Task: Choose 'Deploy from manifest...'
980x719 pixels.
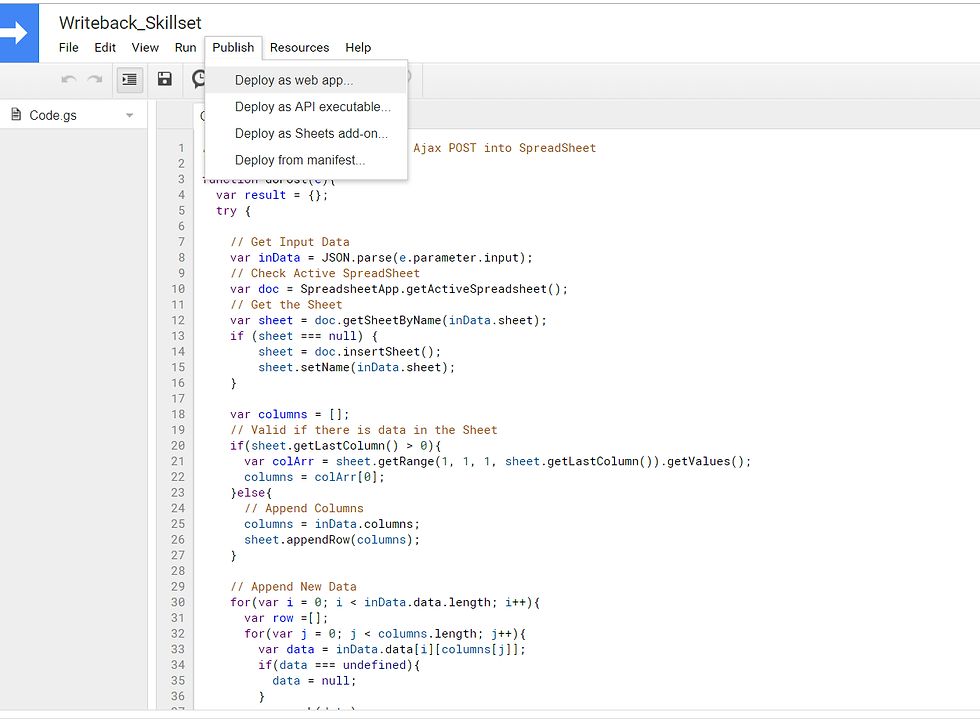Action: click(306, 160)
